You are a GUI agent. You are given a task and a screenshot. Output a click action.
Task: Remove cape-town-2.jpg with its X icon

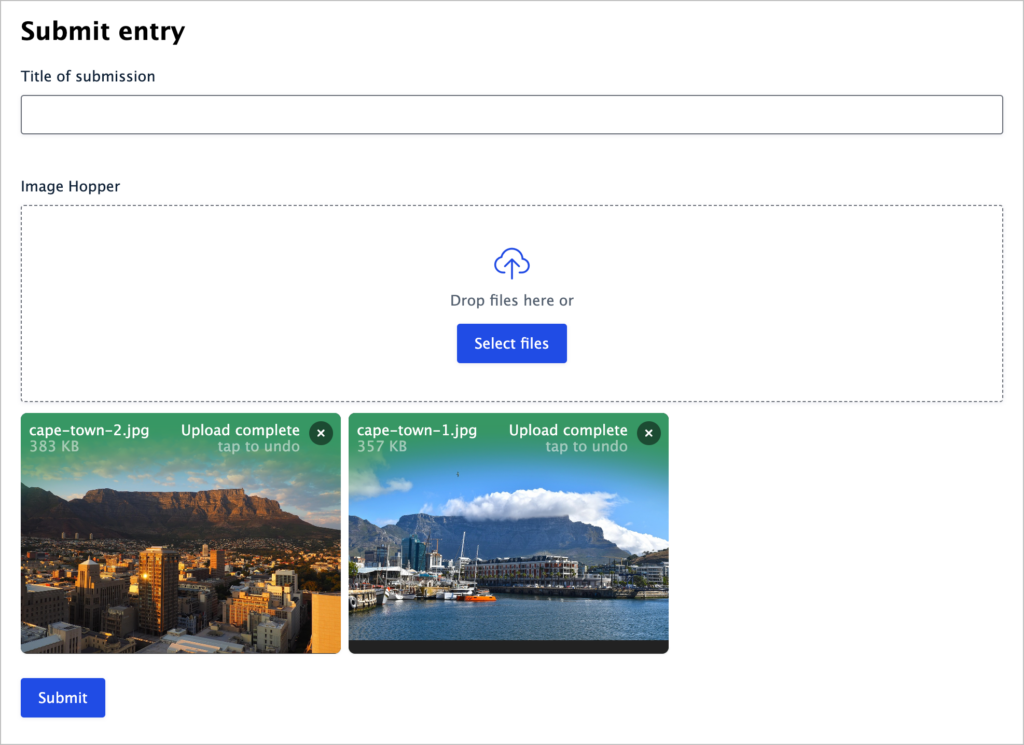pos(321,433)
